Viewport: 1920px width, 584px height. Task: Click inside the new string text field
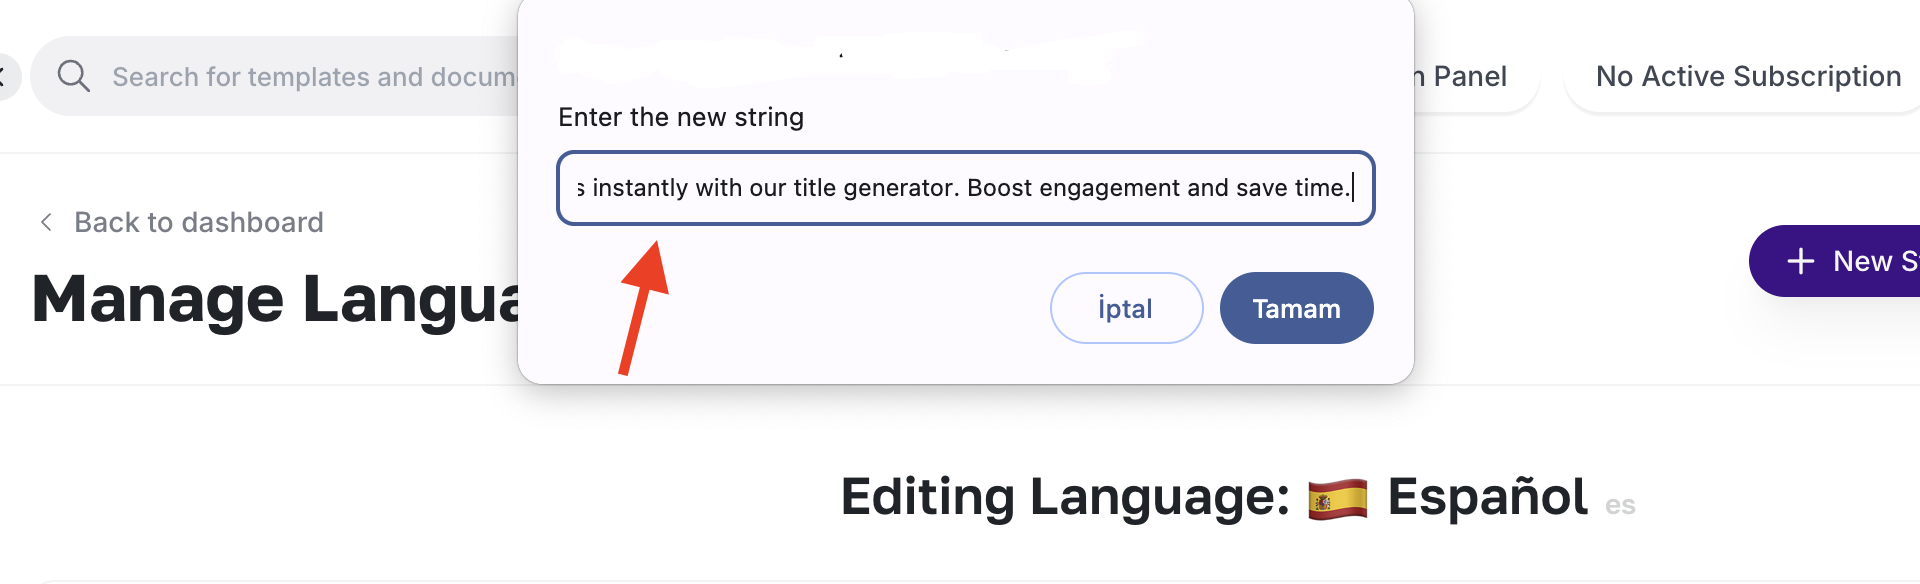tap(965, 188)
